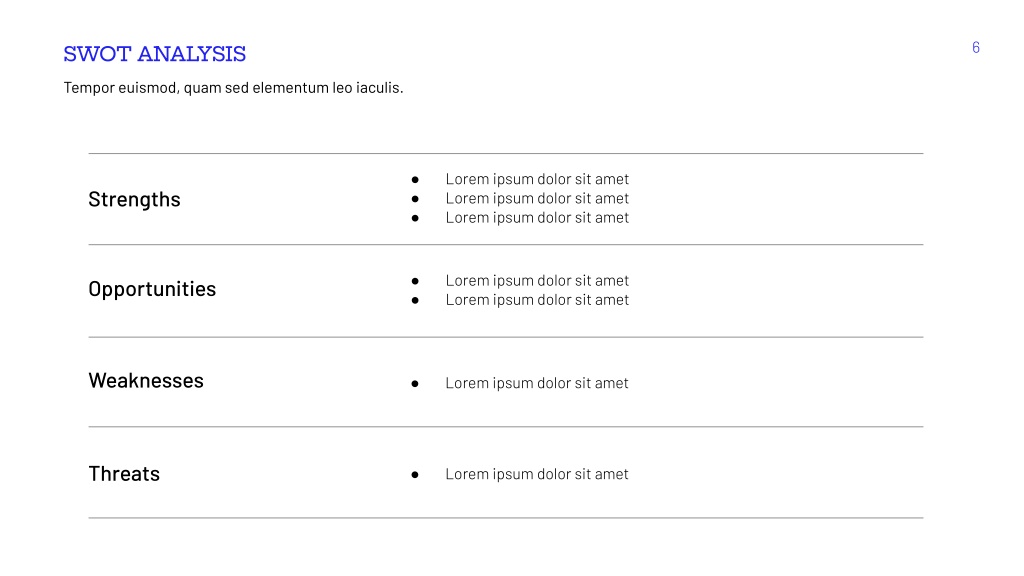
Task: Click the first Opportunities bullet text
Action: click(x=537, y=281)
